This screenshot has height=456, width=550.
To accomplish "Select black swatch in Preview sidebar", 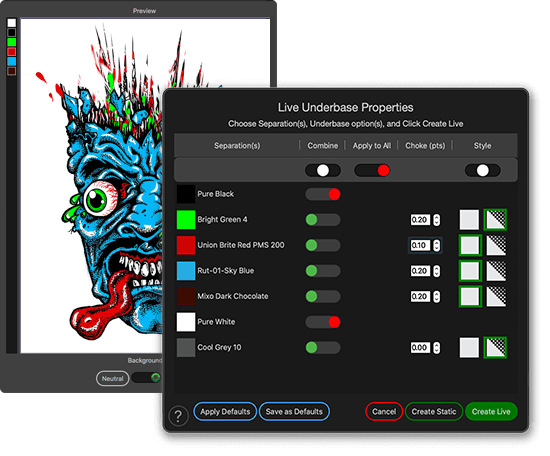I will tap(12, 33).
